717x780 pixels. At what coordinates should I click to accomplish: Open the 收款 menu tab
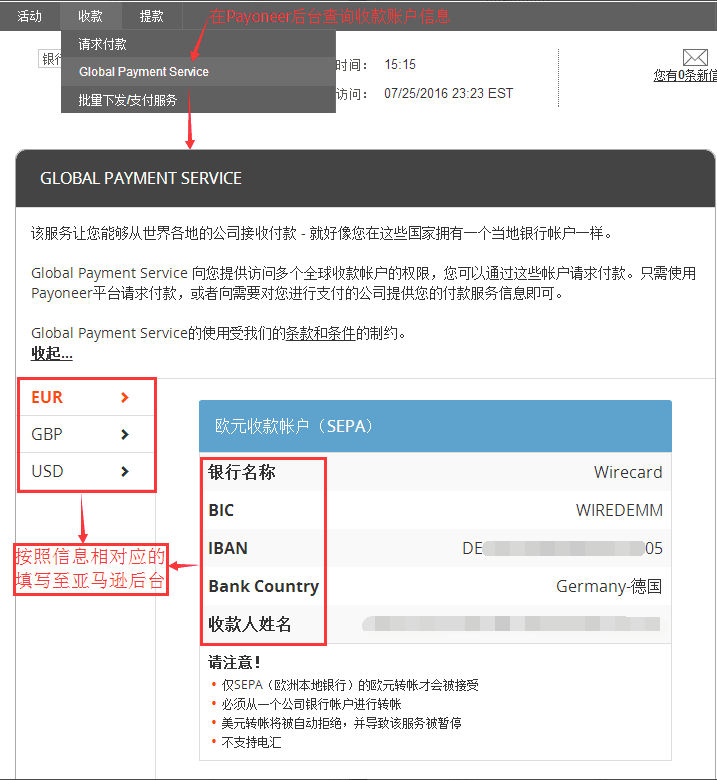[x=91, y=16]
